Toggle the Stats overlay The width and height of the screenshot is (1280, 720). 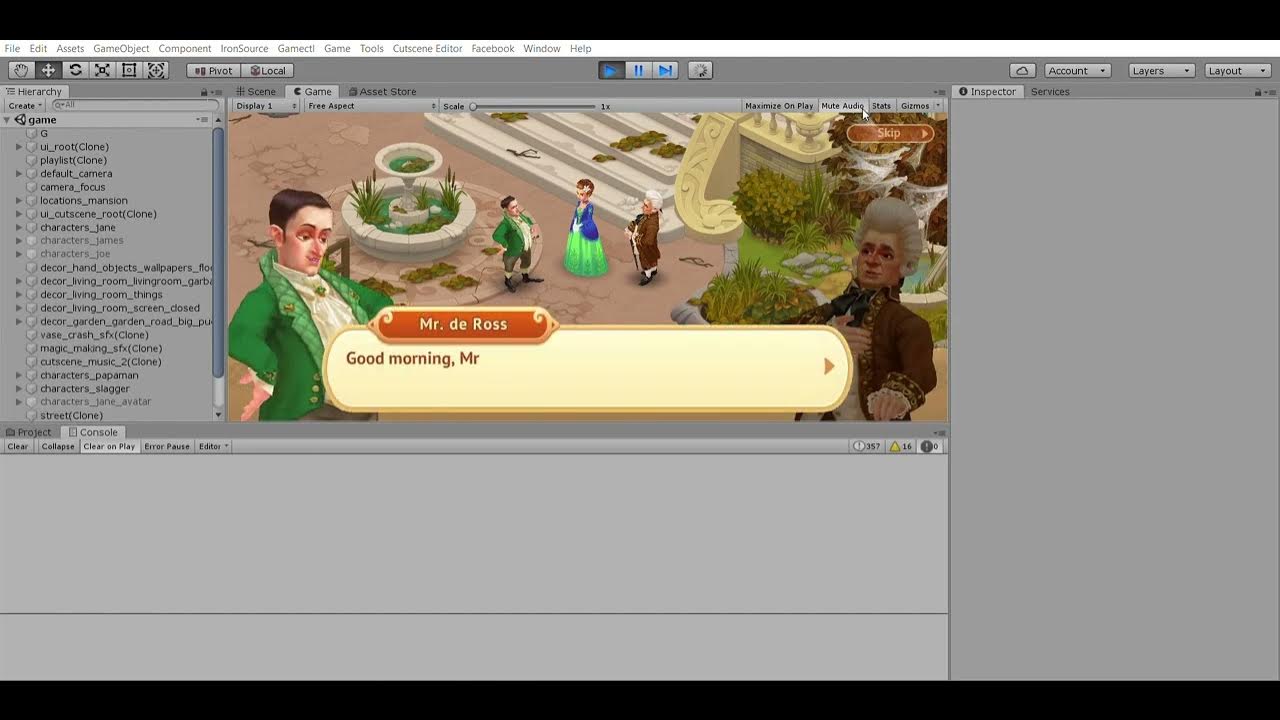(x=881, y=106)
